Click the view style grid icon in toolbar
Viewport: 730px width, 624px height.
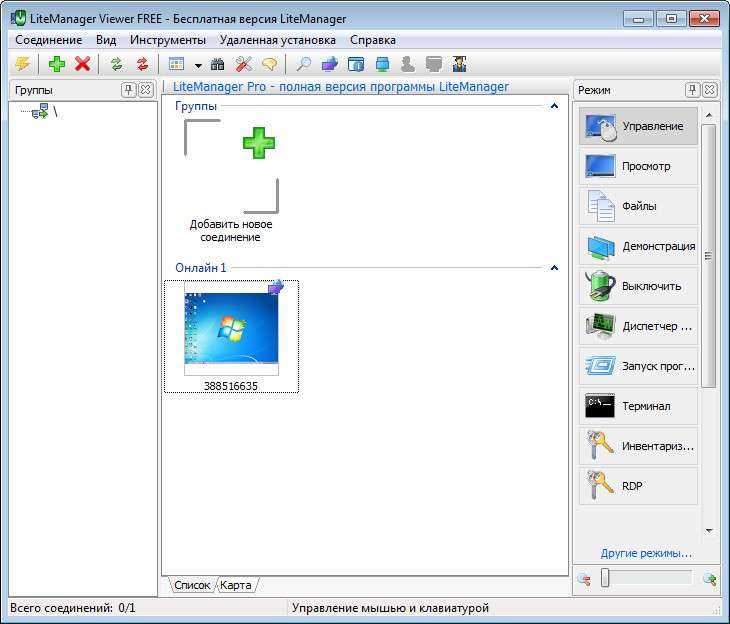click(x=176, y=64)
